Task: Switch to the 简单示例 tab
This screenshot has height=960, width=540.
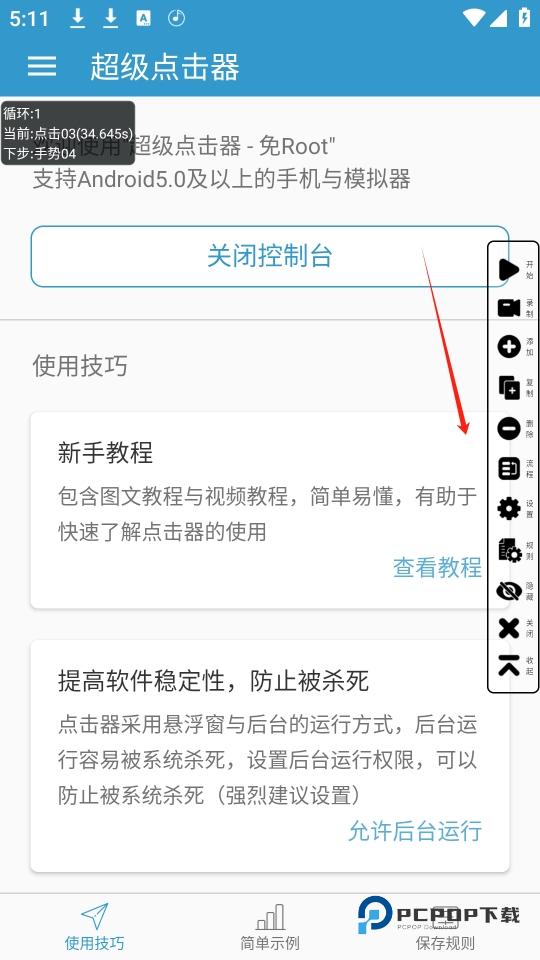Action: click(270, 926)
